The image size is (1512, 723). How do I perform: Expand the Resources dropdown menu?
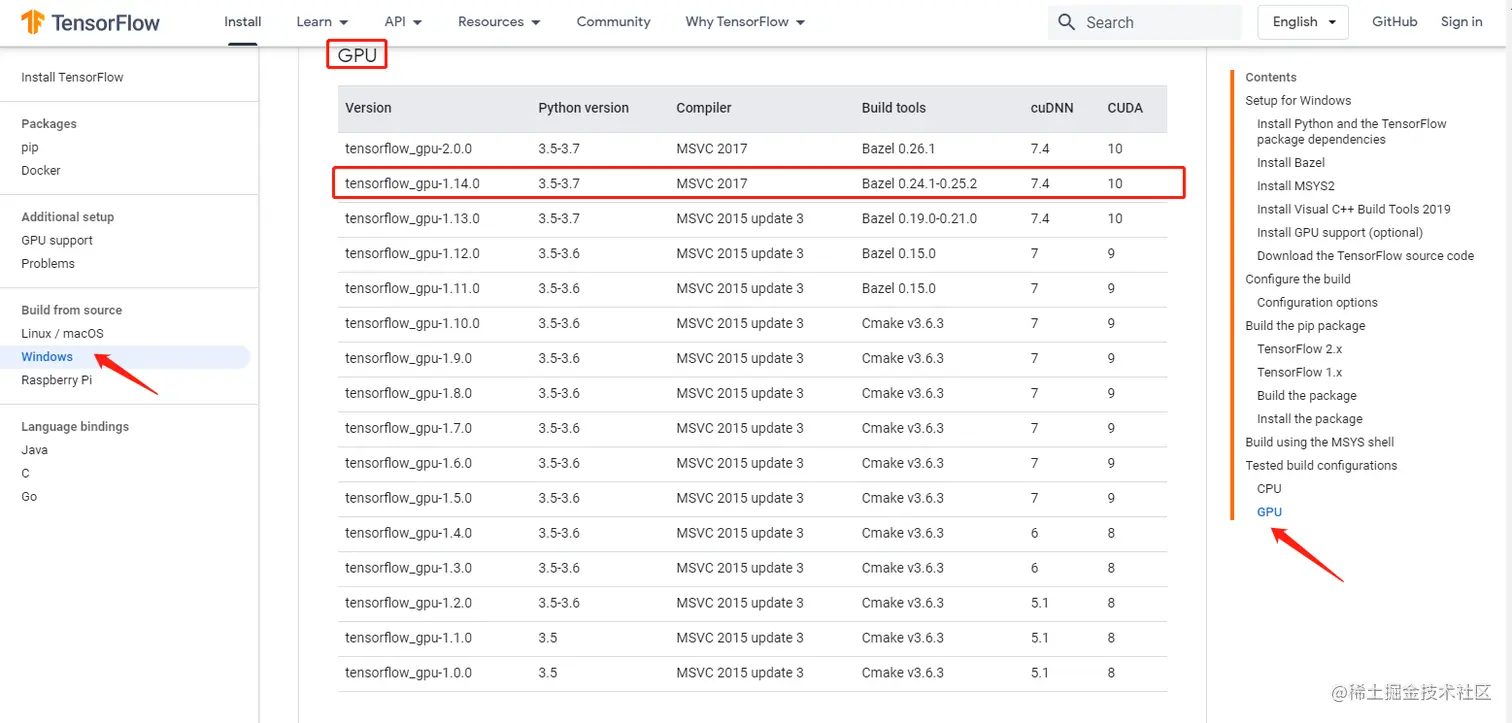[x=499, y=21]
